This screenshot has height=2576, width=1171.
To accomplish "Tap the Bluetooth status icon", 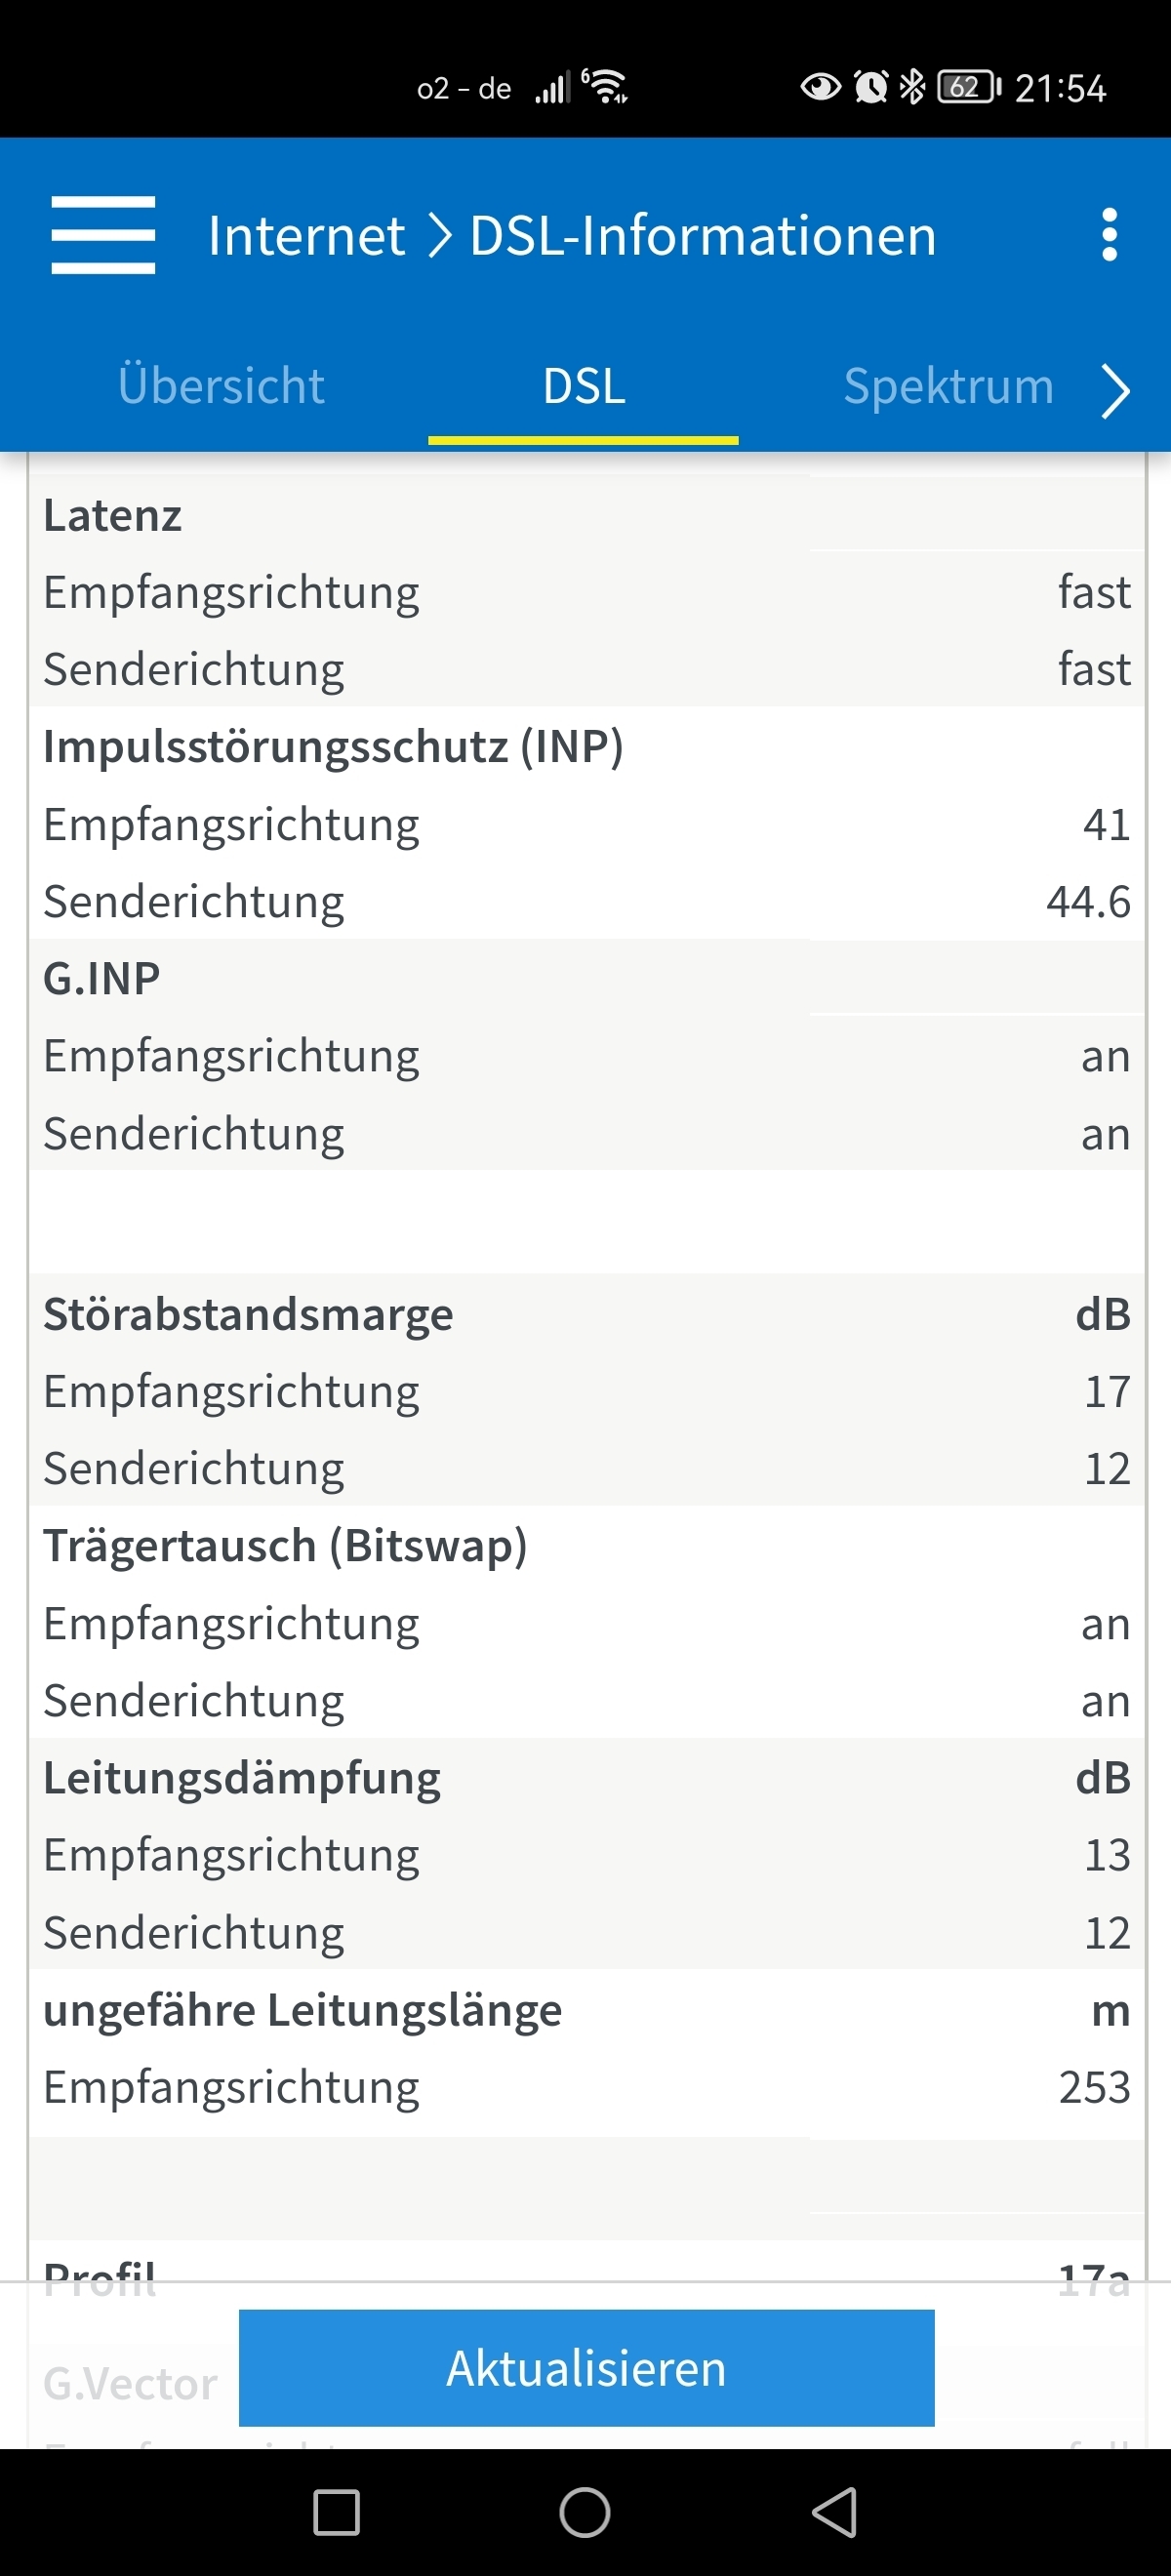I will (x=912, y=87).
